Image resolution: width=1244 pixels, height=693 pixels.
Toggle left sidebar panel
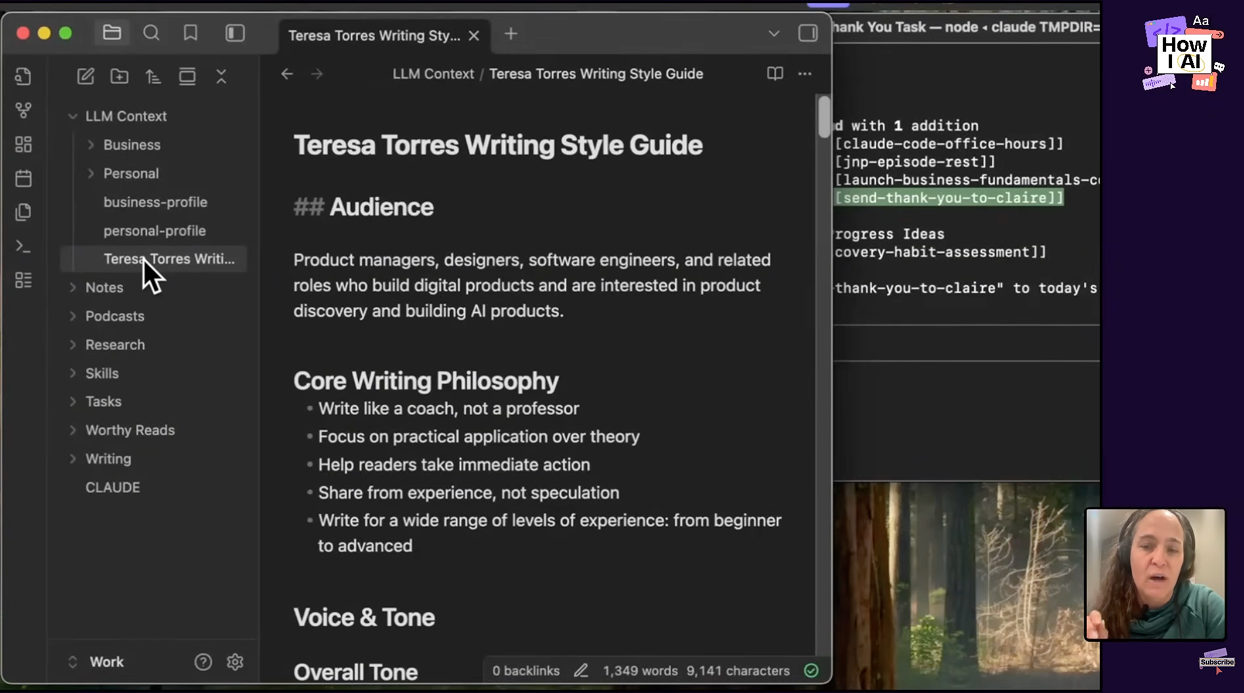click(235, 33)
